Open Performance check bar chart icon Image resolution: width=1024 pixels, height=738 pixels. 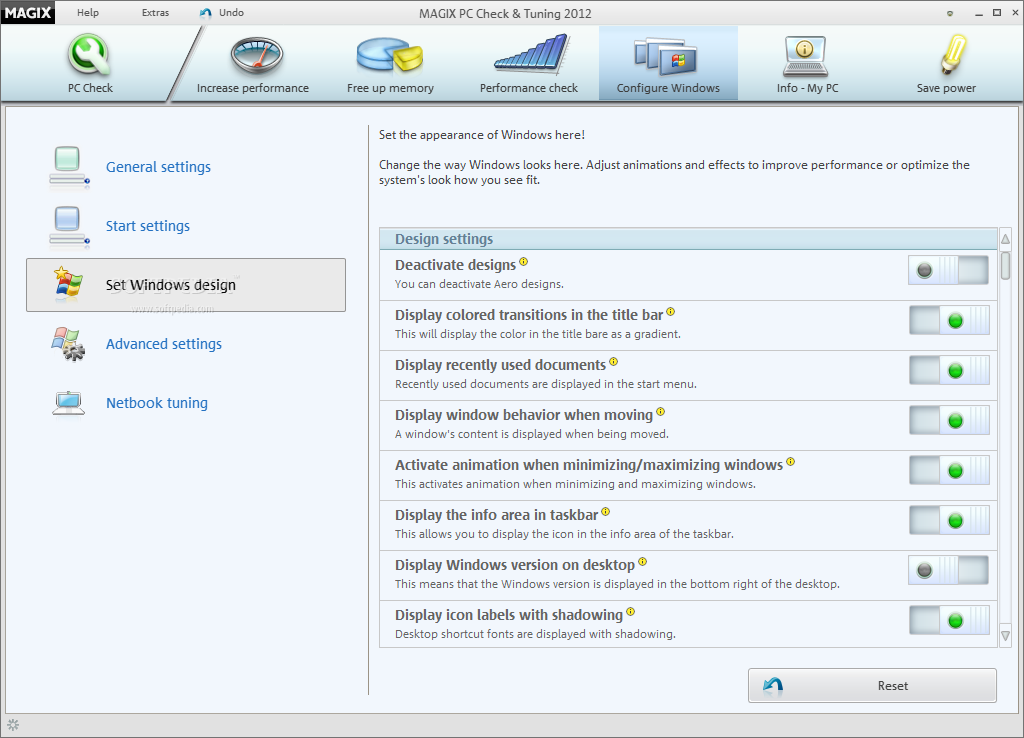pos(532,54)
